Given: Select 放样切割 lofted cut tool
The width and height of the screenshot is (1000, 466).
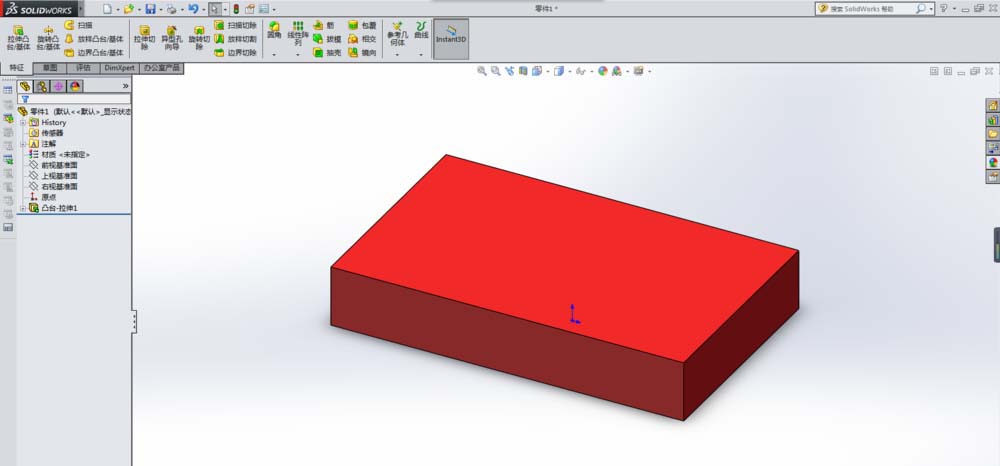Looking at the screenshot, I should (235, 39).
